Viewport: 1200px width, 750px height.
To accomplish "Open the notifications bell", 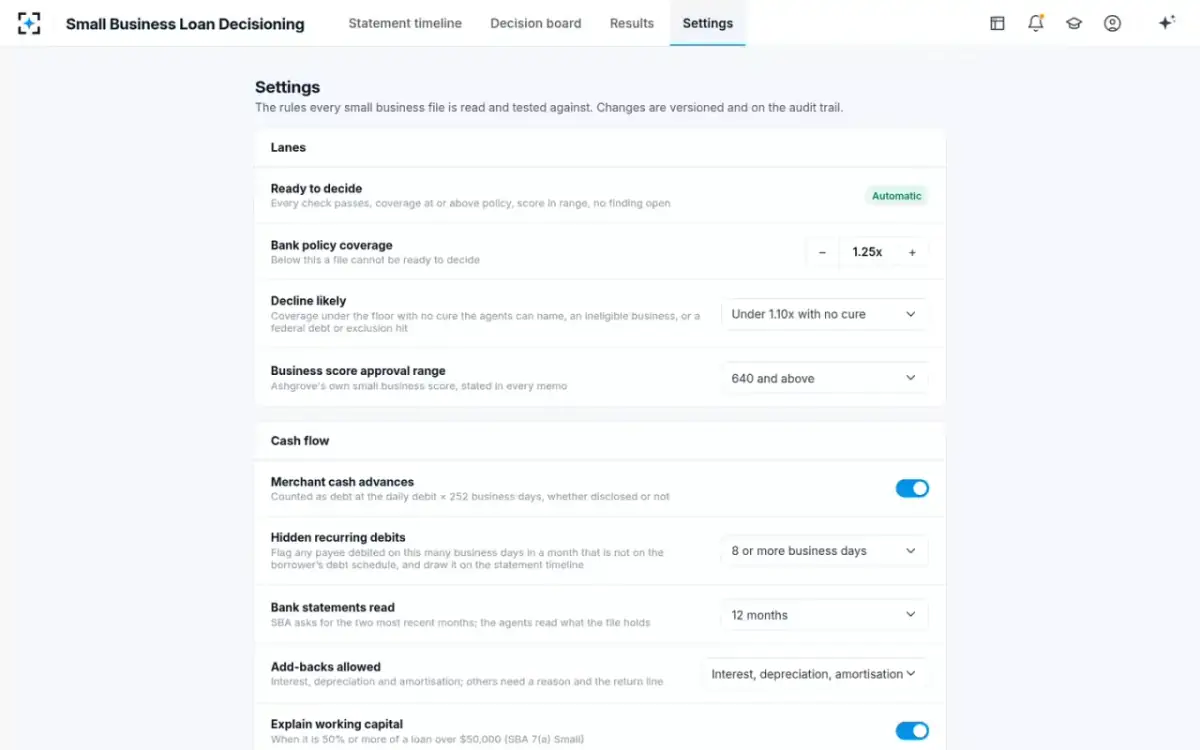I will point(1035,23).
